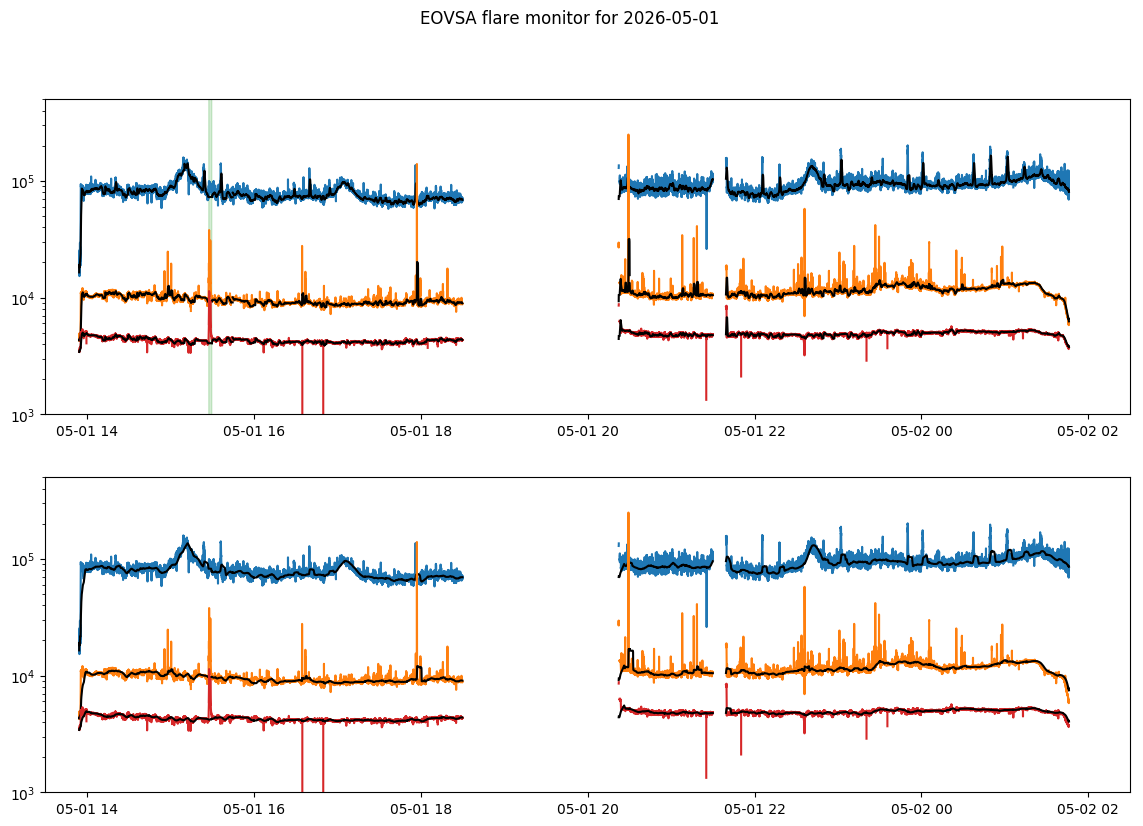Click the 10^3 y-axis label of top plot
1143x826 pixels.
[x=26, y=415]
